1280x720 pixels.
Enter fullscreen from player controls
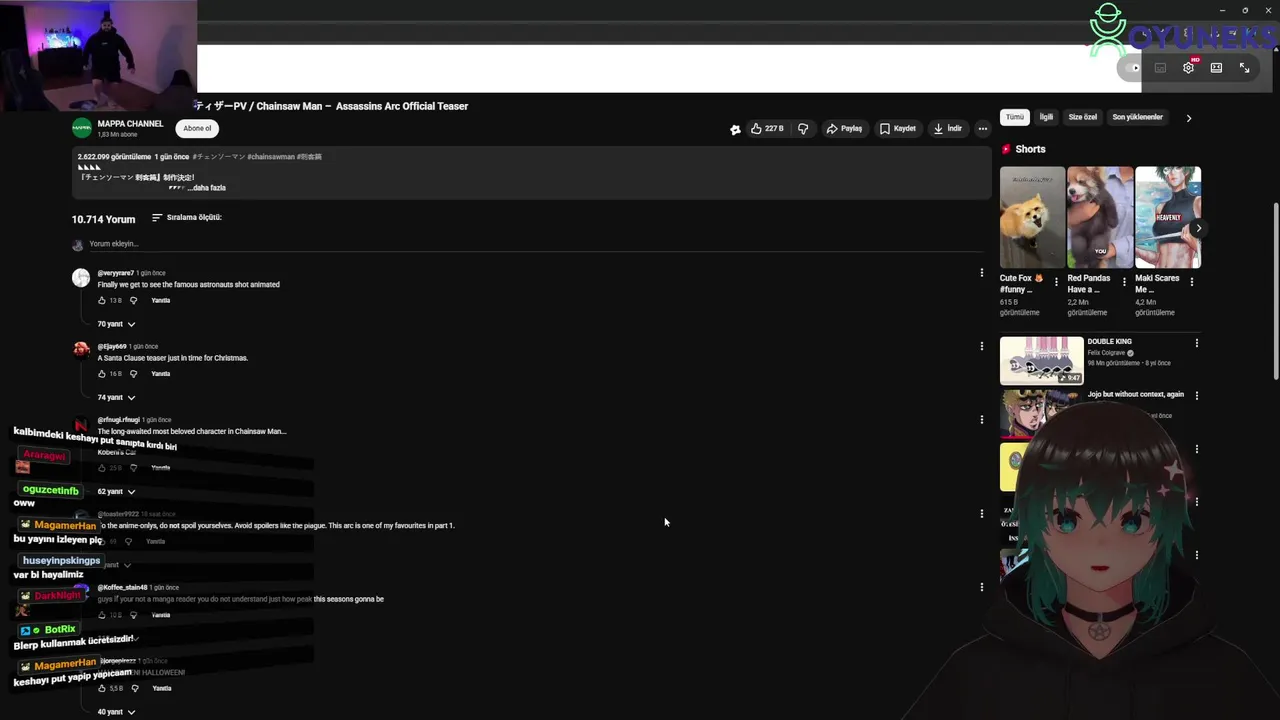point(1244,68)
